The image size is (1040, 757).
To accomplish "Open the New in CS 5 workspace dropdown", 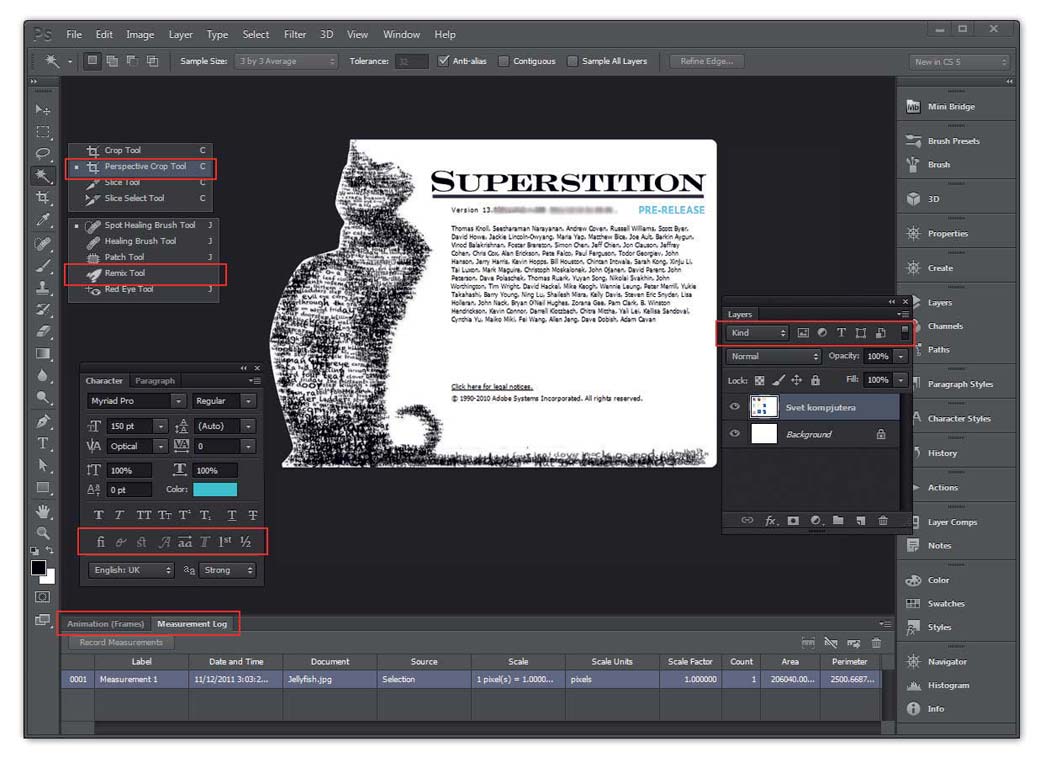I will coord(959,62).
